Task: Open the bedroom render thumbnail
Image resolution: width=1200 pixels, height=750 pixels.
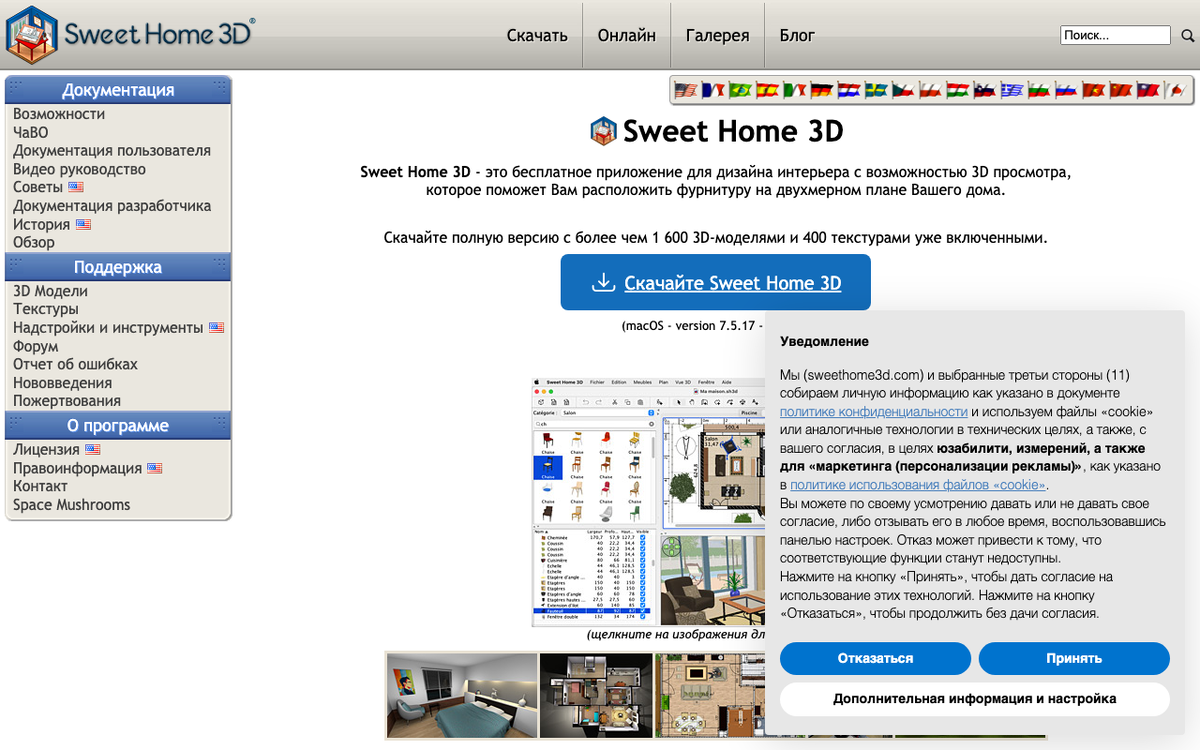Action: pyautogui.click(x=462, y=696)
